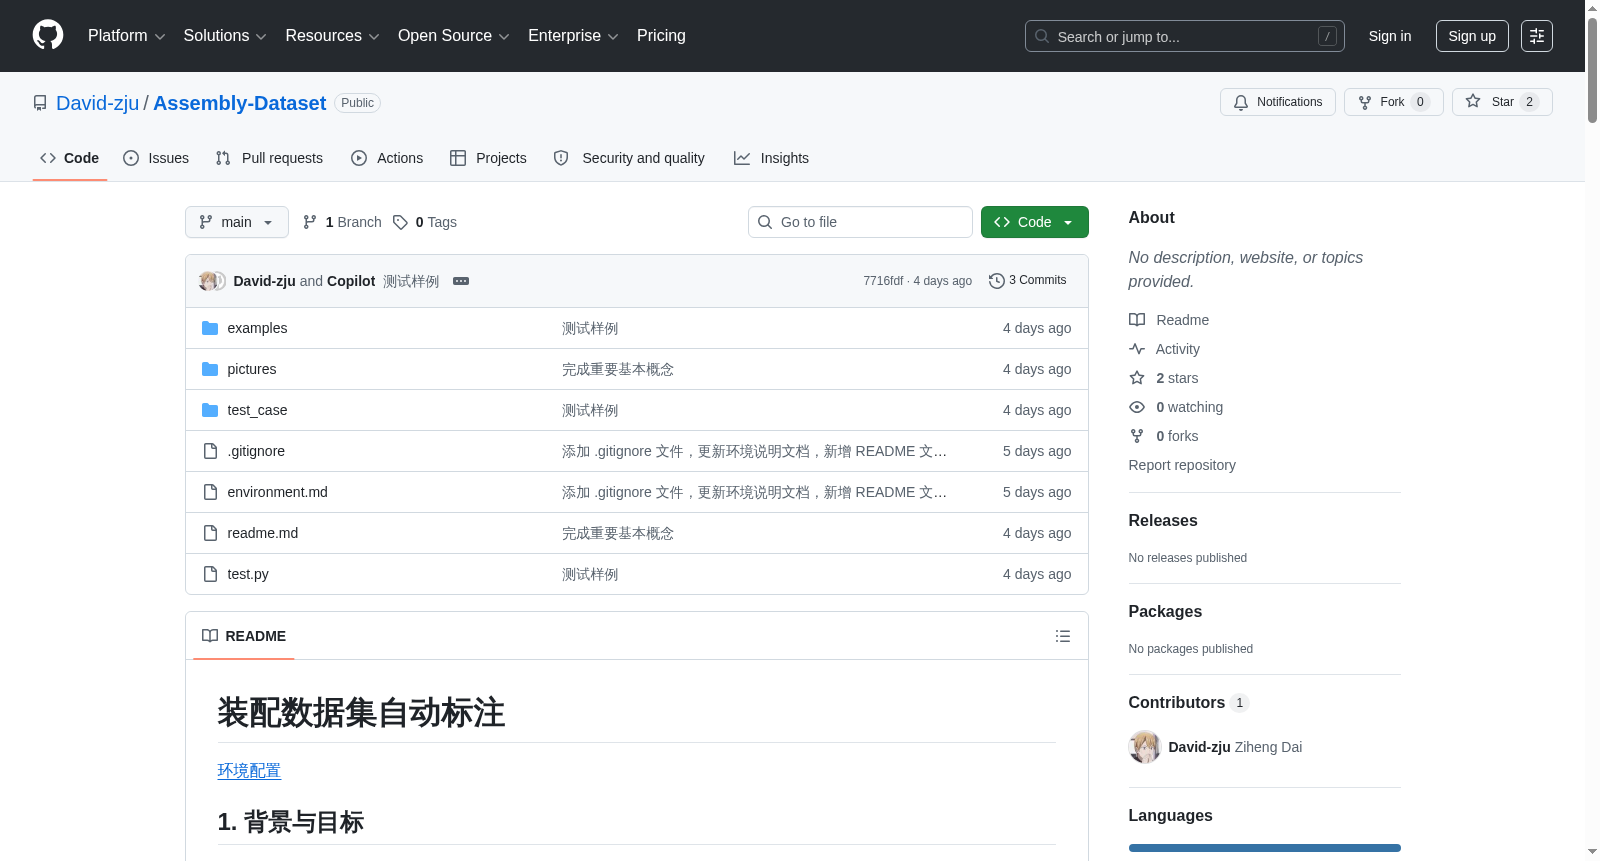1600x861 pixels.
Task: Fork the repository
Action: pyautogui.click(x=1393, y=102)
